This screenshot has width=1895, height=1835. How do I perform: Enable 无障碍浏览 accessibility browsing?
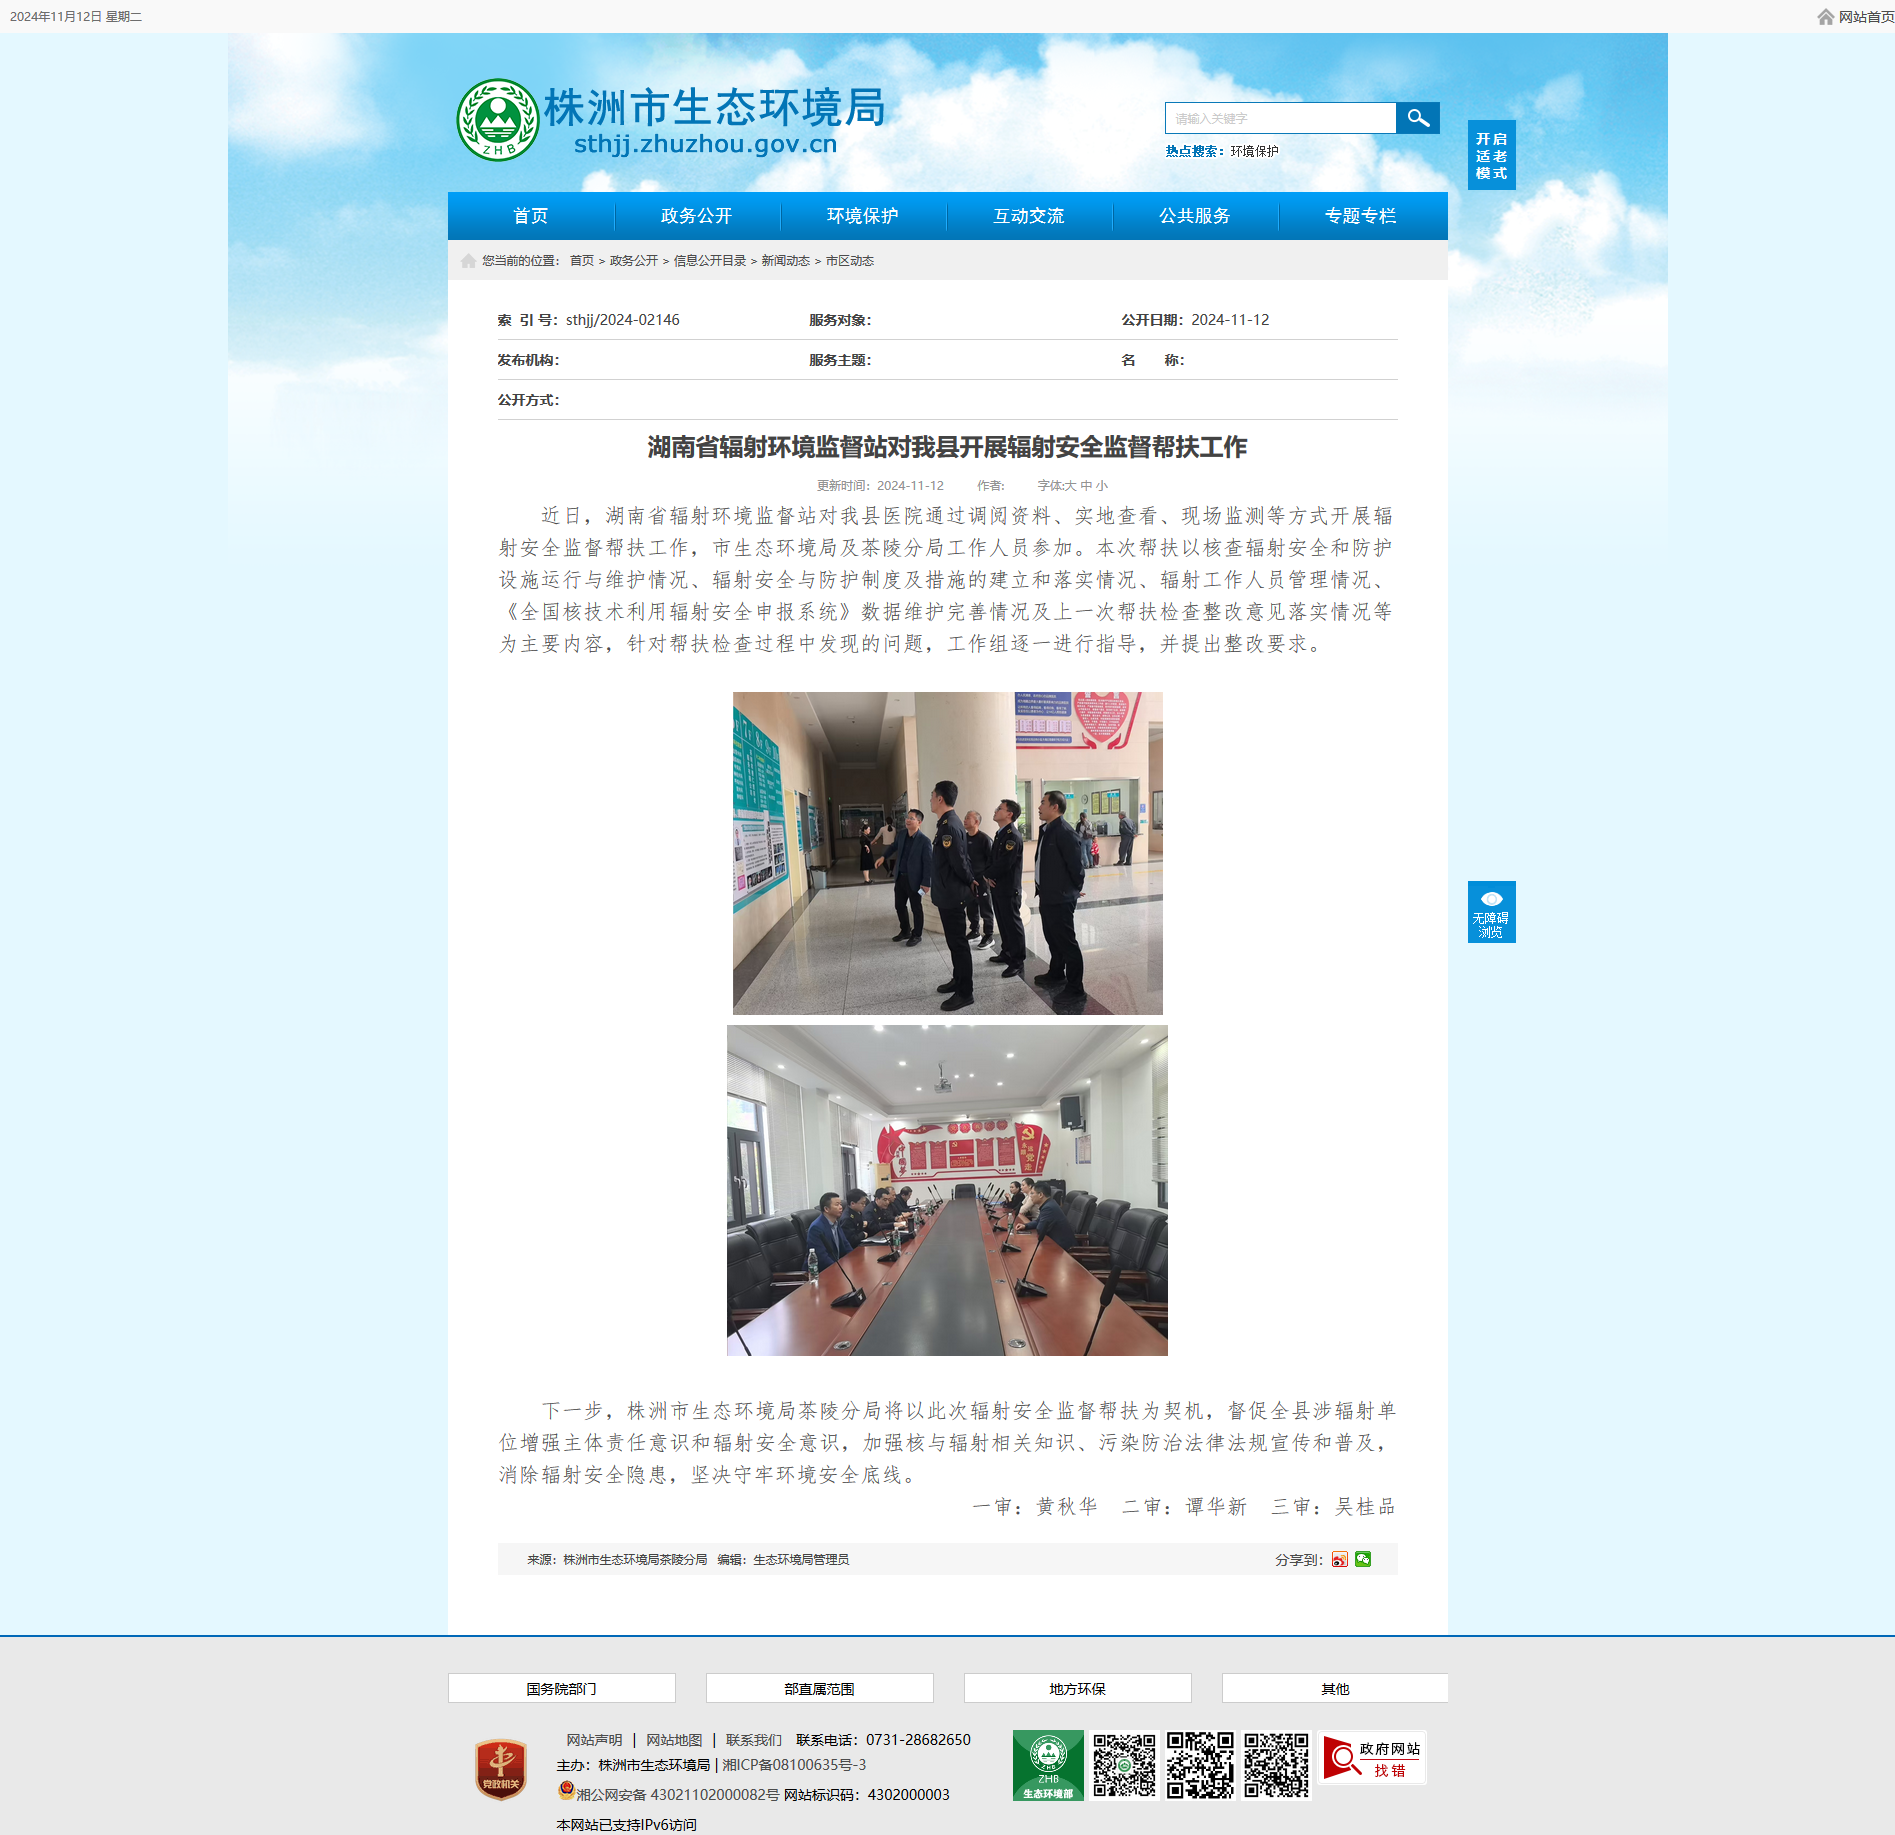(1491, 911)
